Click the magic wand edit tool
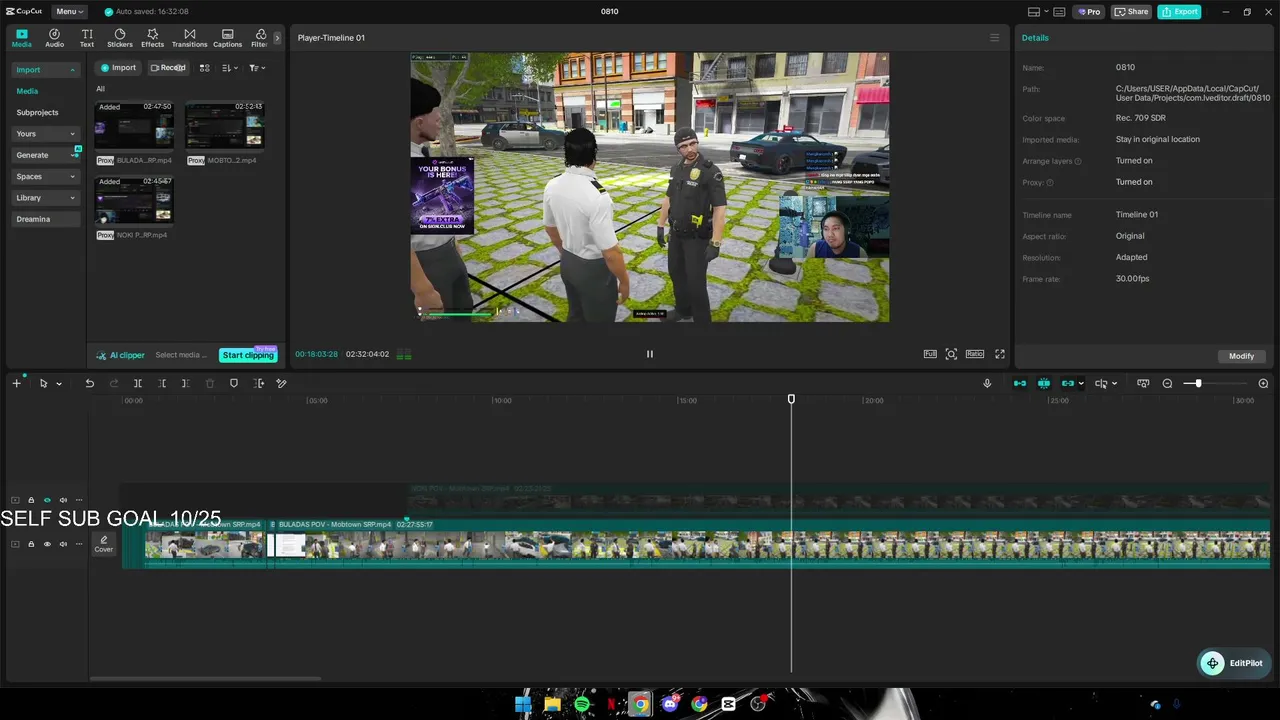 click(282, 384)
